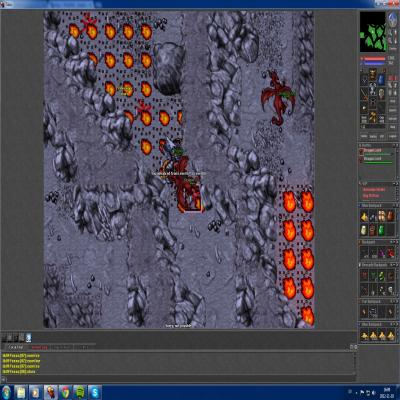Open the Options button
The width and height of the screenshot is (400, 400).
click(x=392, y=119)
